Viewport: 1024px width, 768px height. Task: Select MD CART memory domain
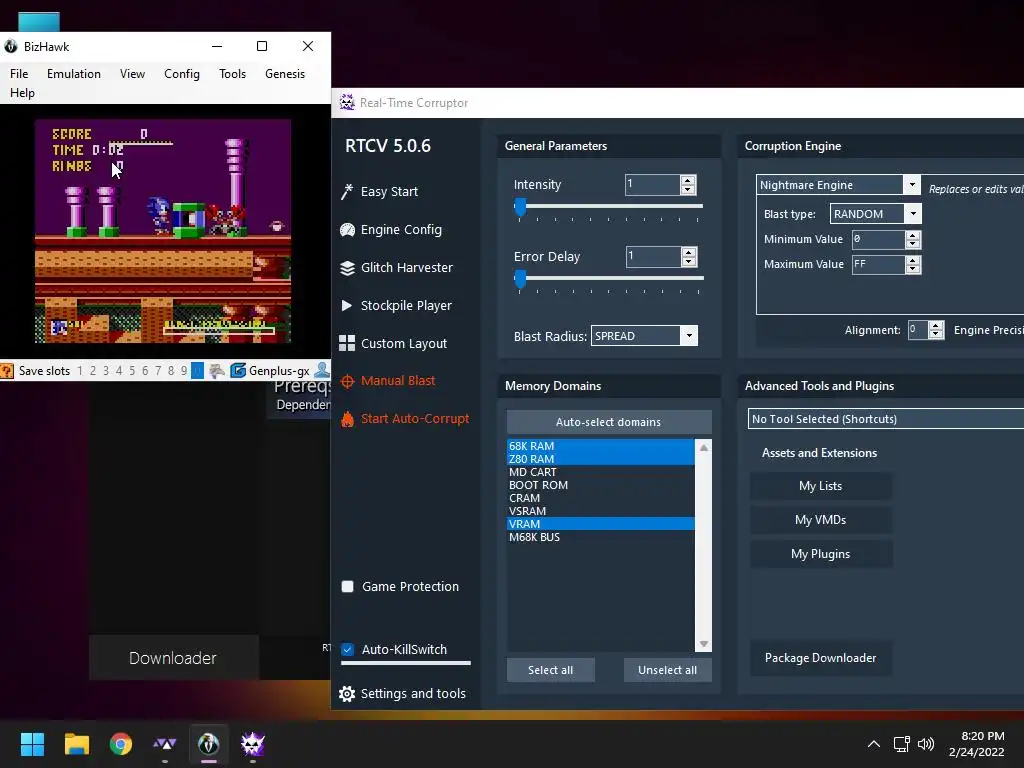[x=600, y=472]
